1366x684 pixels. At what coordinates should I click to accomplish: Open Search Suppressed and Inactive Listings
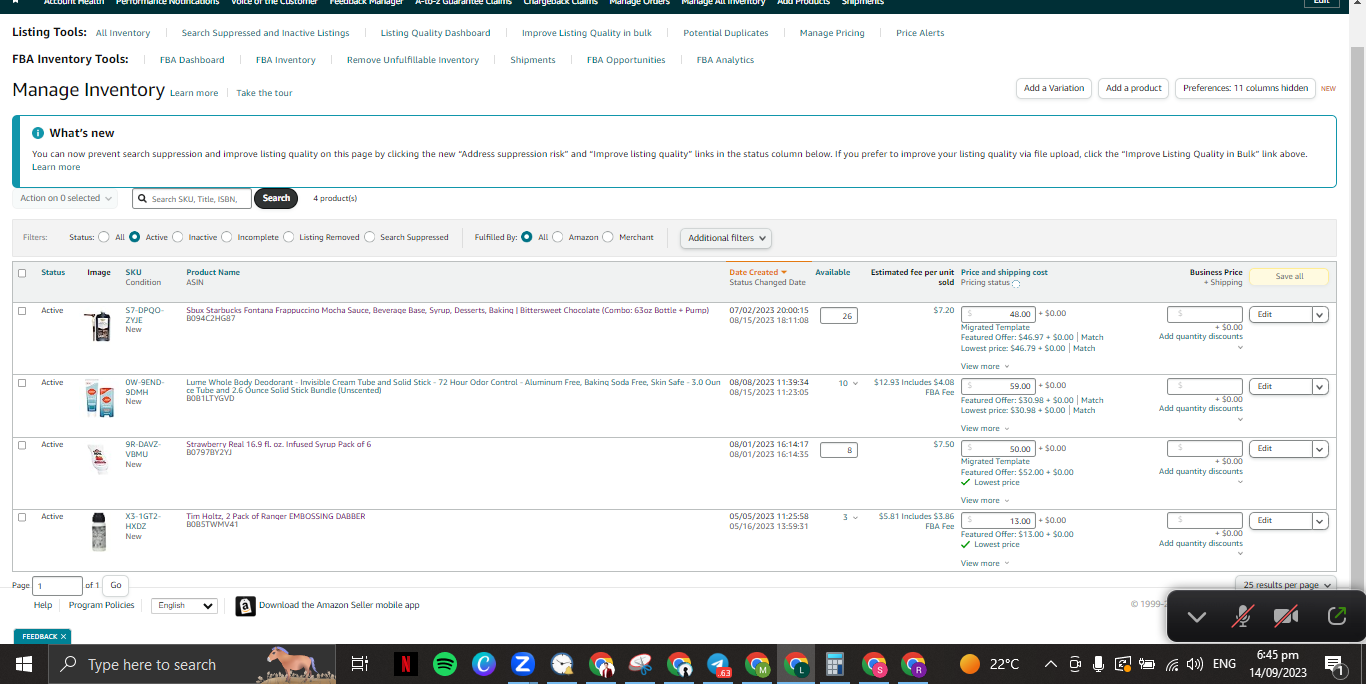click(x=265, y=33)
